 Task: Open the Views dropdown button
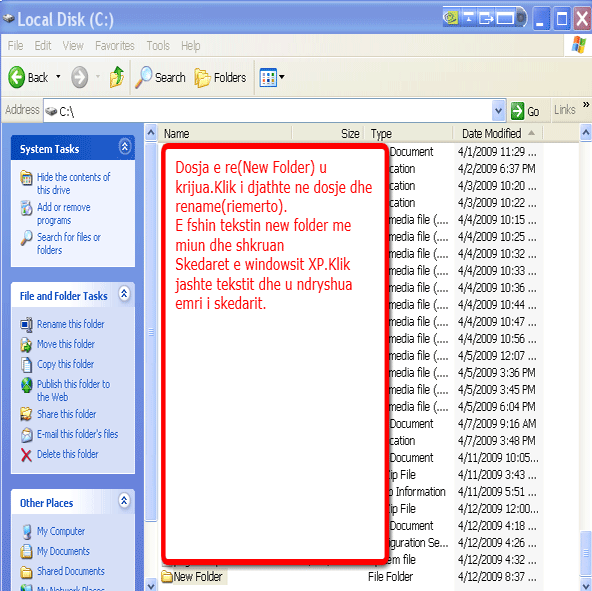click(272, 77)
